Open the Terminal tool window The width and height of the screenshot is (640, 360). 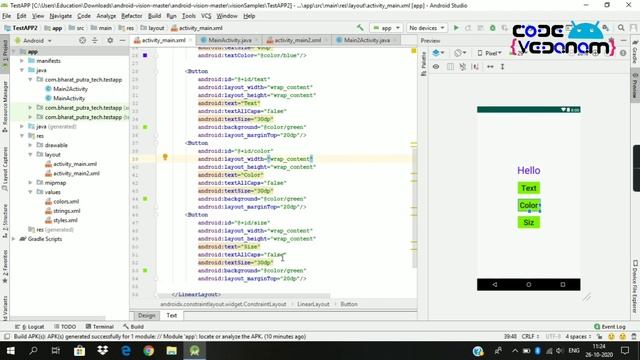[100, 327]
